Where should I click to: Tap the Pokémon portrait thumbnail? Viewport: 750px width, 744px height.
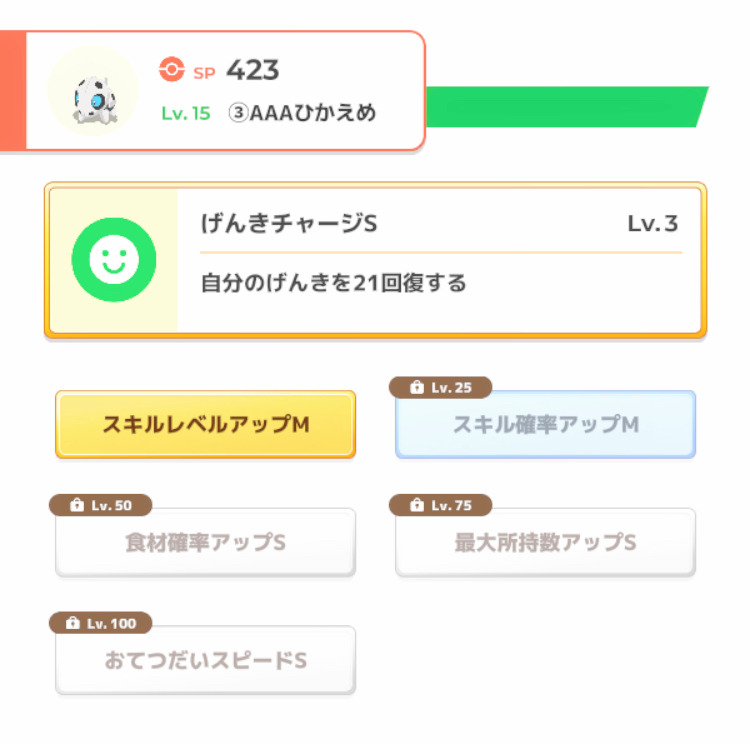pos(93,91)
